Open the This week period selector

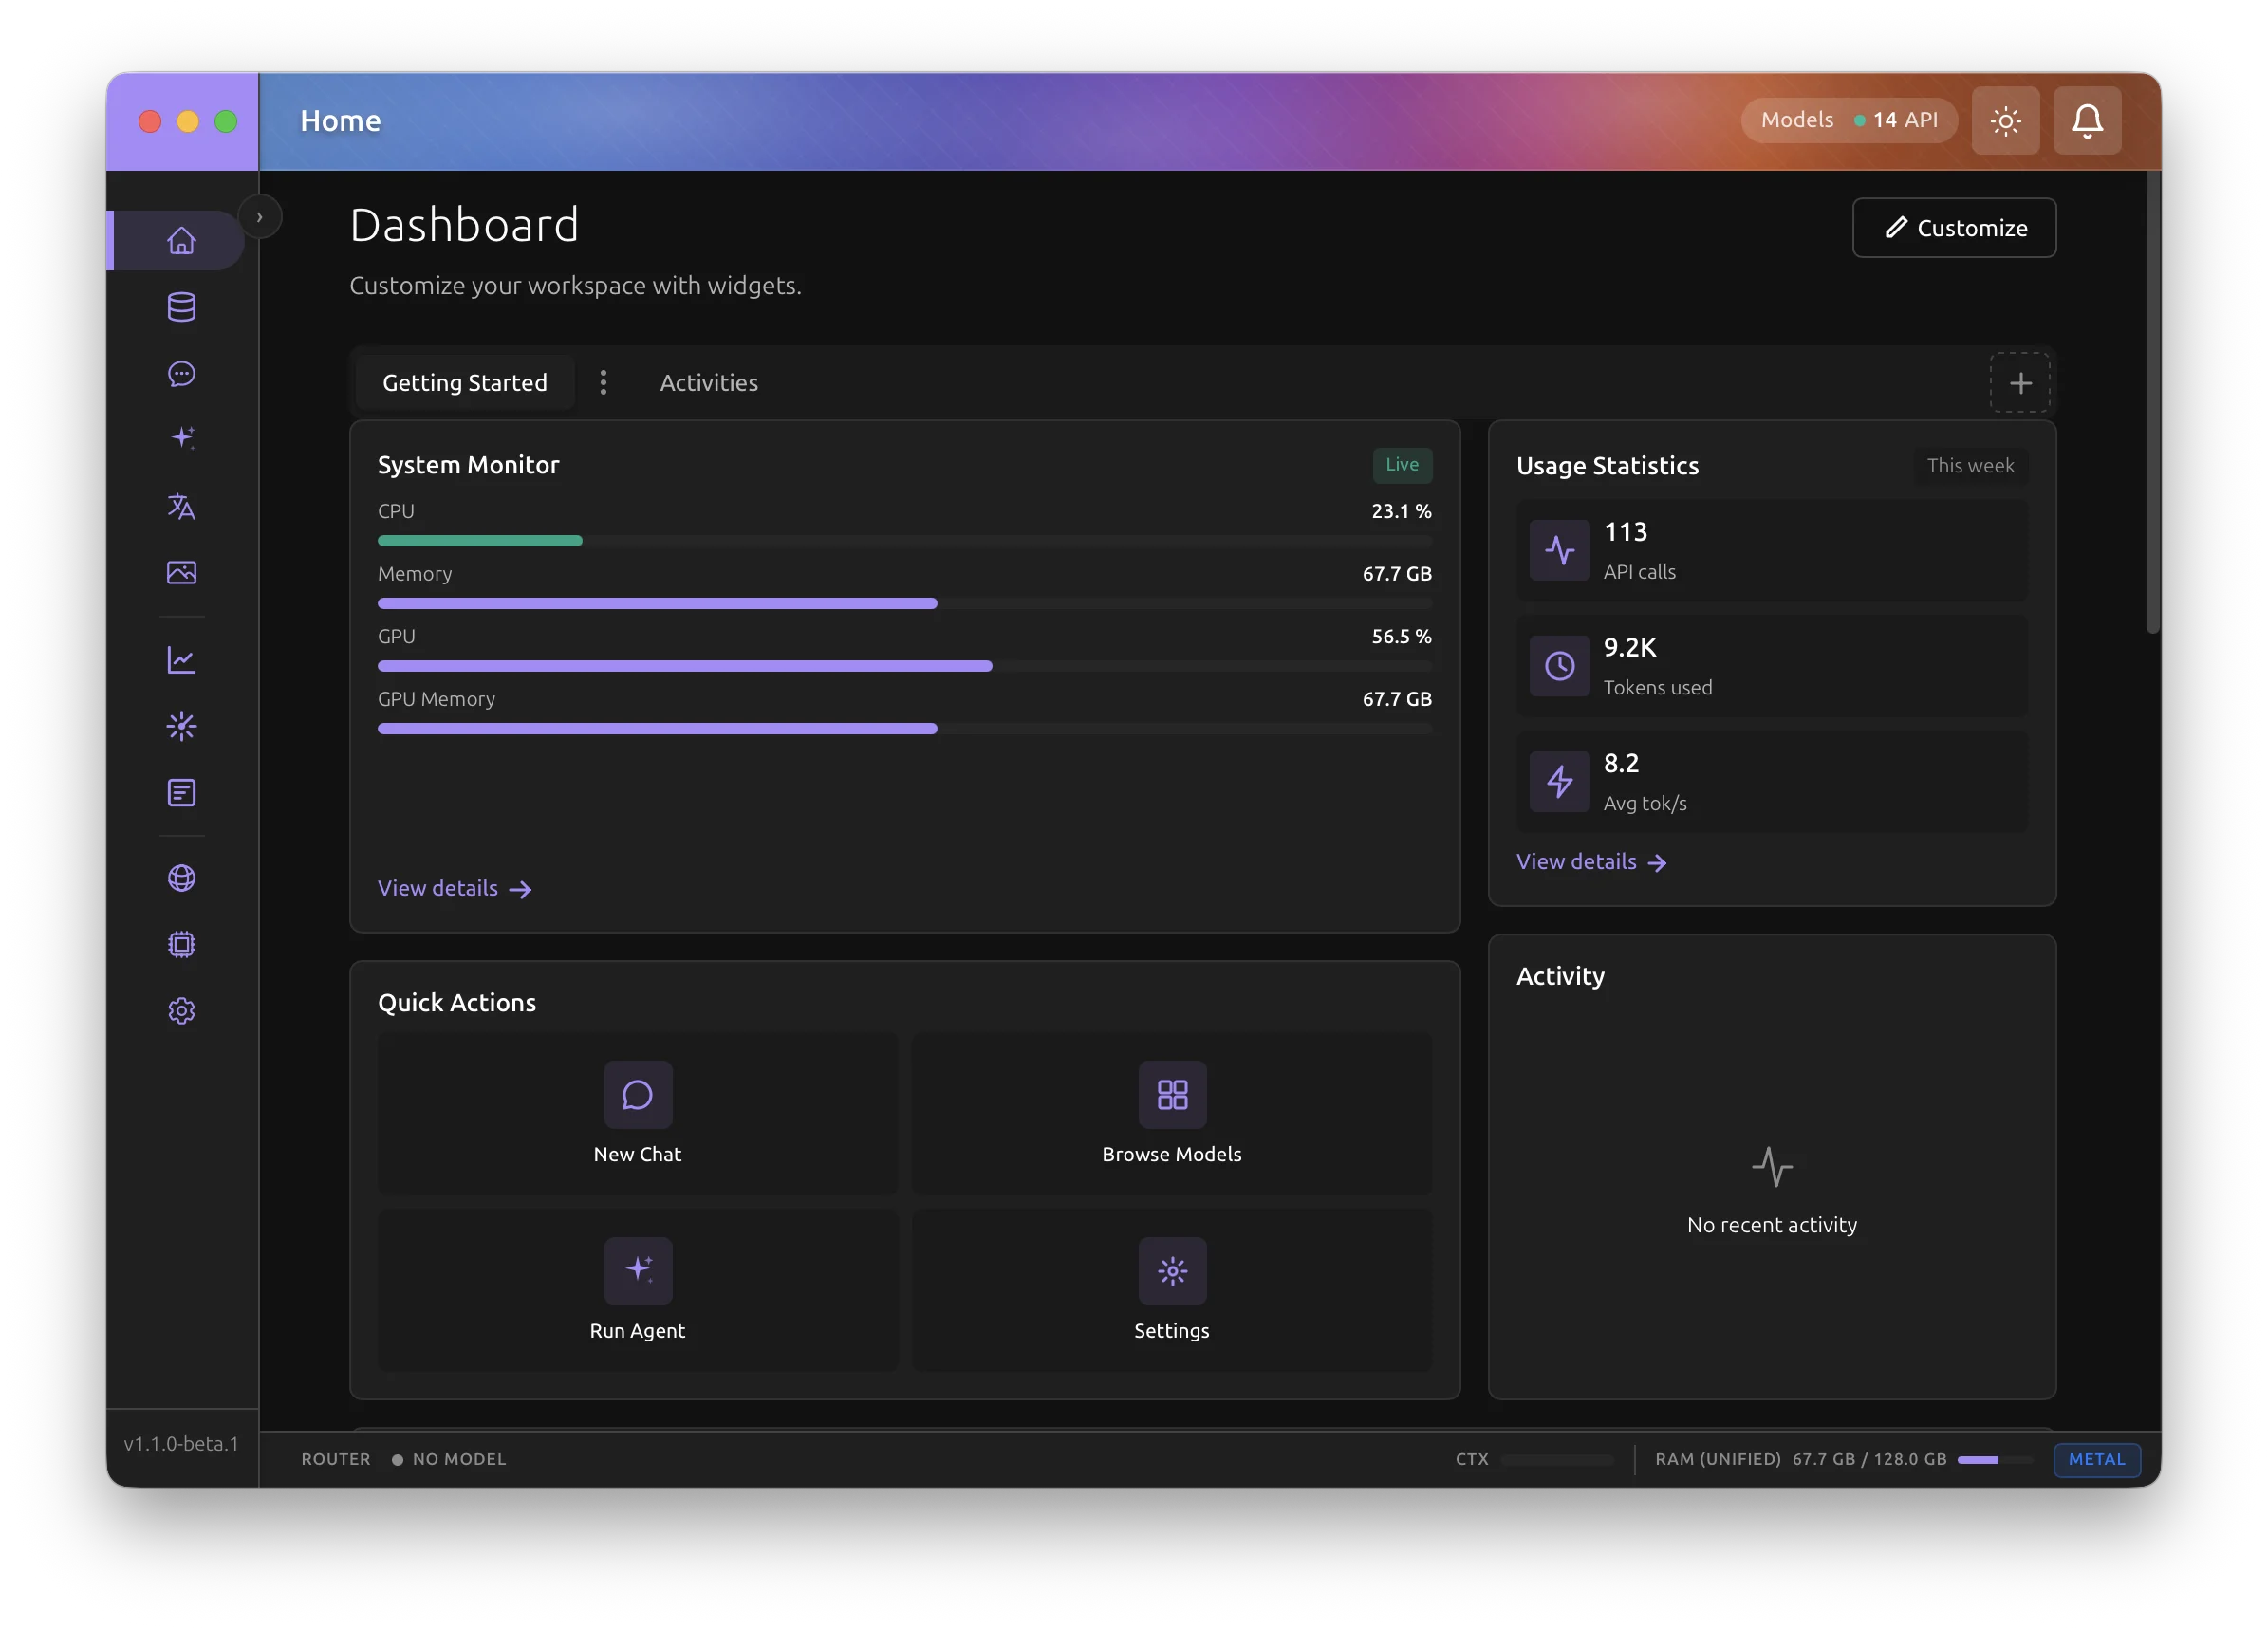coord(1970,465)
